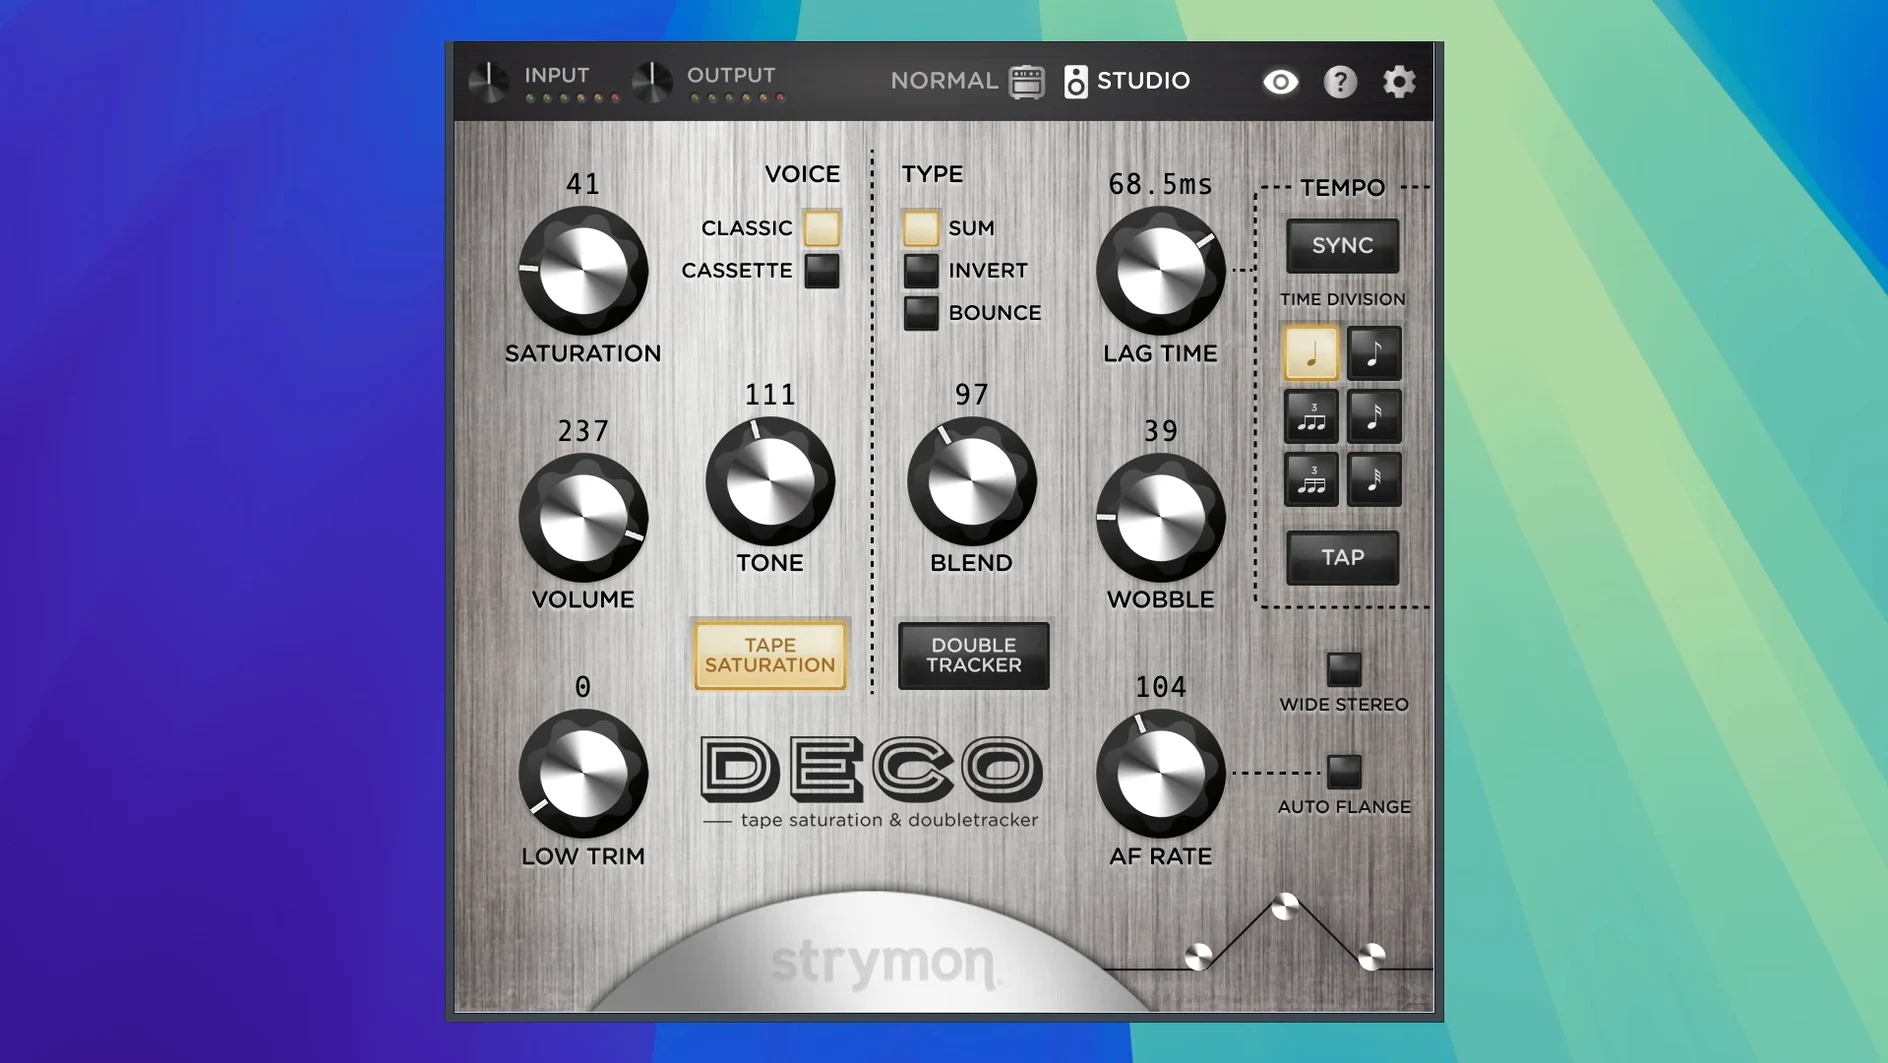
Task: Click the LAG TIME knob
Action: tap(1160, 270)
